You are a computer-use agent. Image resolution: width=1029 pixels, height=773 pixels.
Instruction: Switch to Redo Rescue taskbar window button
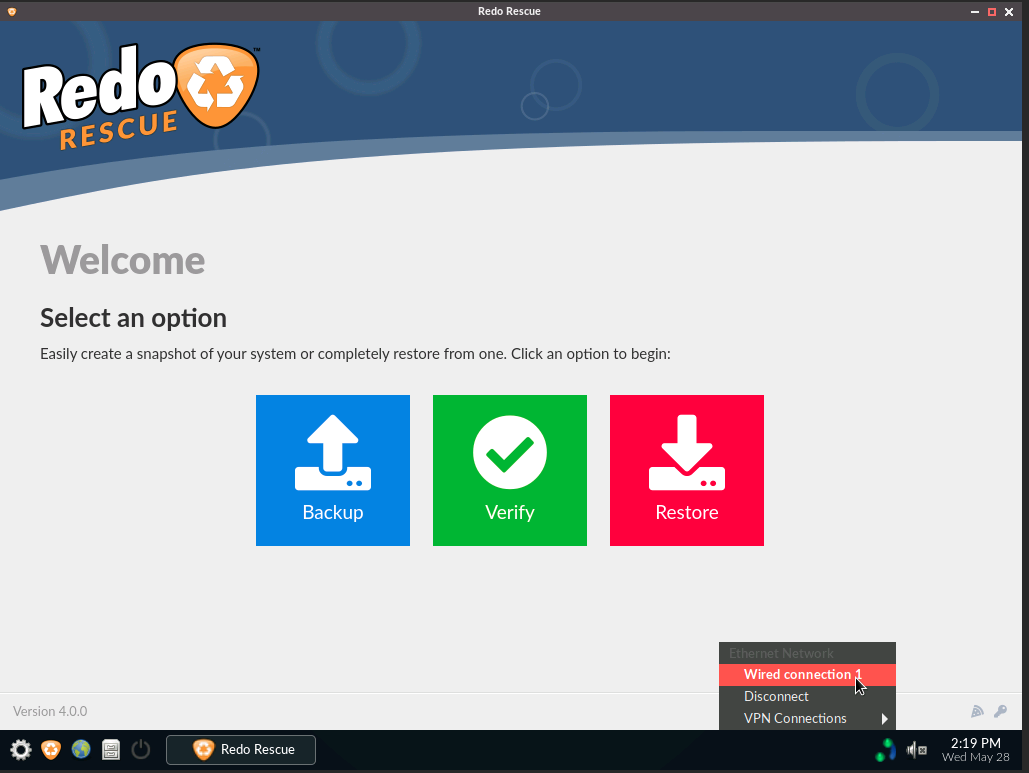tap(241, 749)
